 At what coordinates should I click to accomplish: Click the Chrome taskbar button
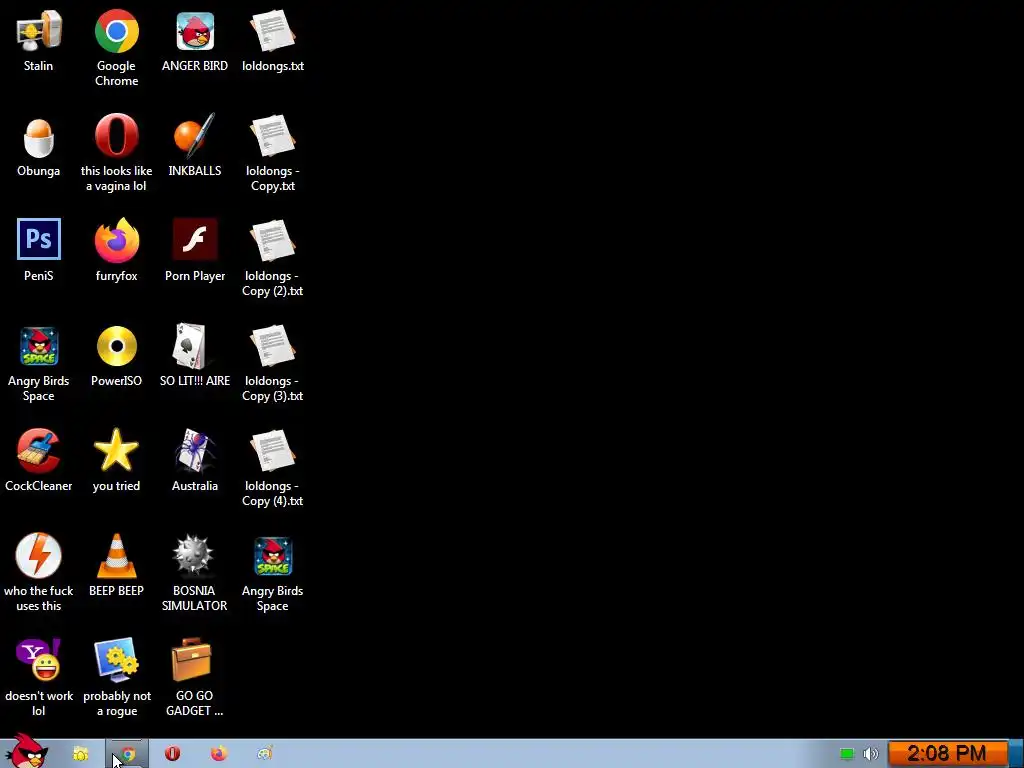coord(127,754)
